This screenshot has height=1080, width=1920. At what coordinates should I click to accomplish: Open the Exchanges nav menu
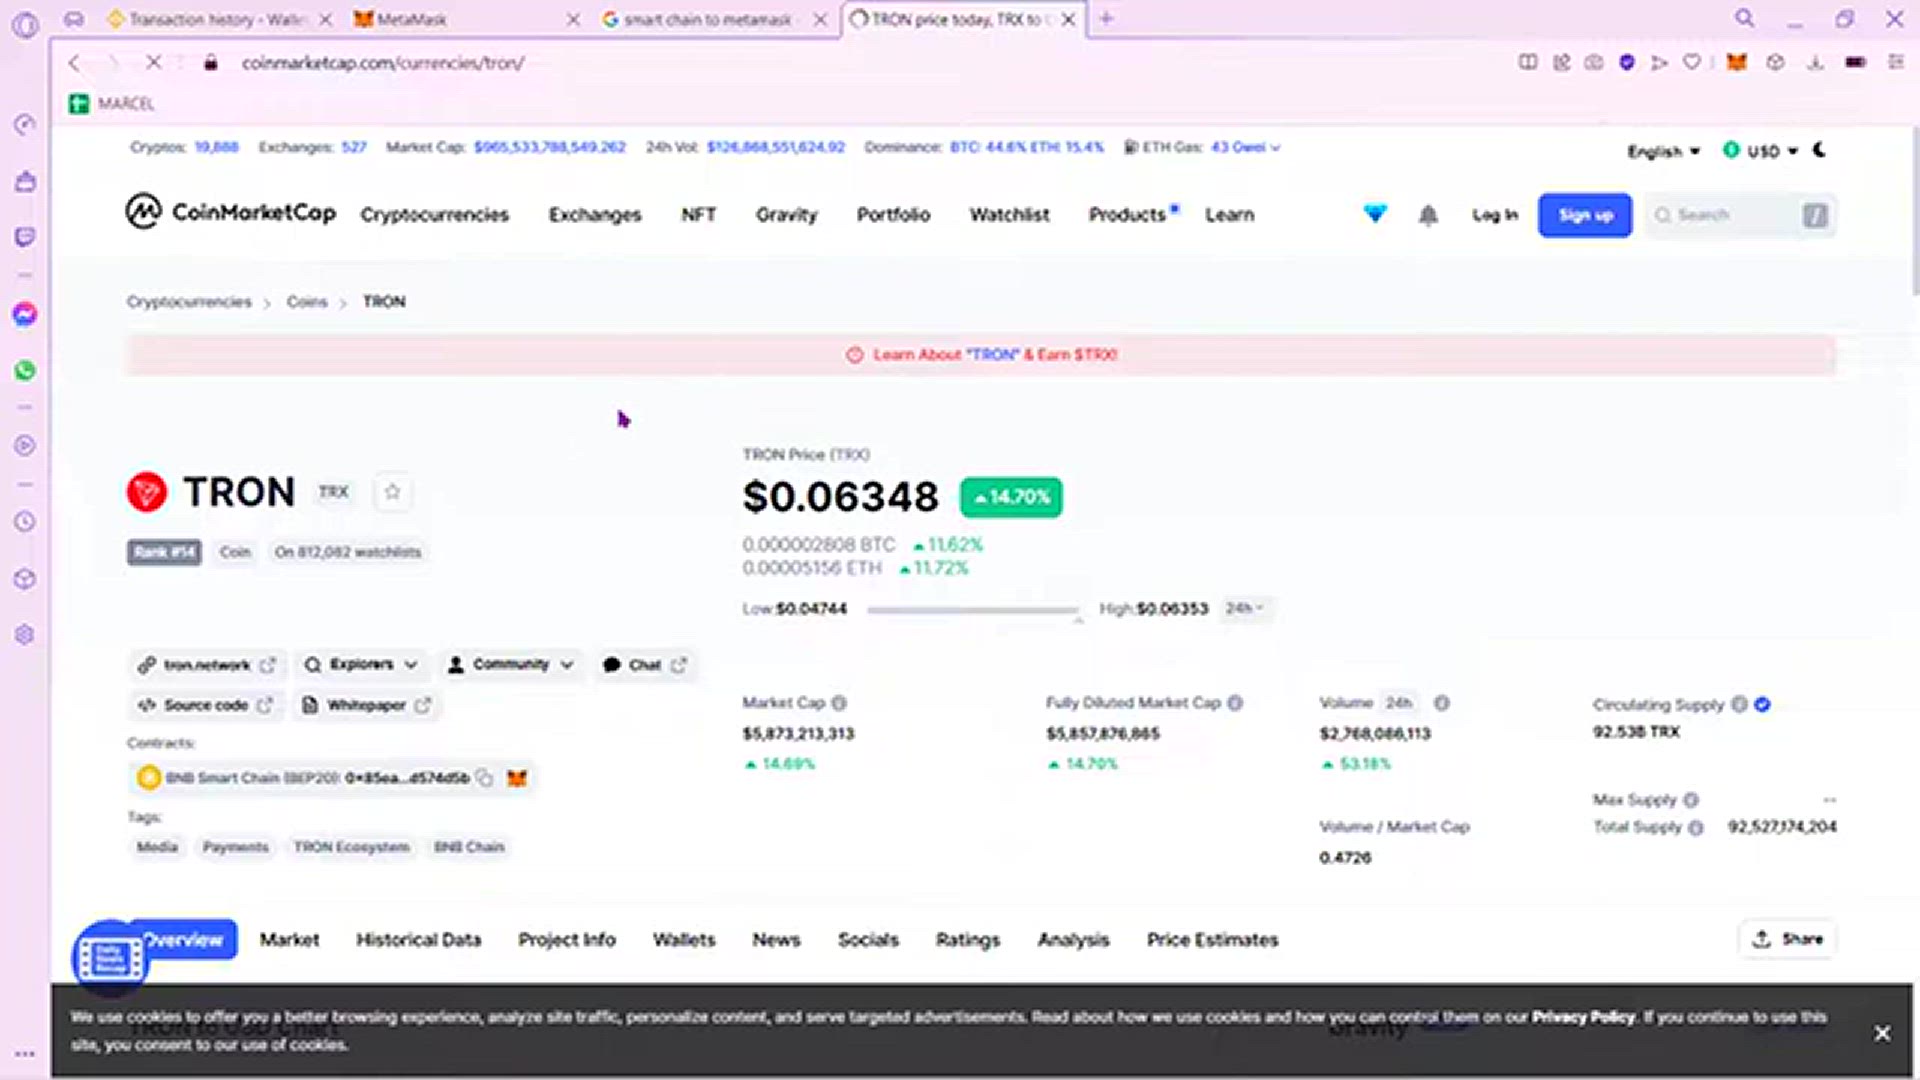(594, 215)
